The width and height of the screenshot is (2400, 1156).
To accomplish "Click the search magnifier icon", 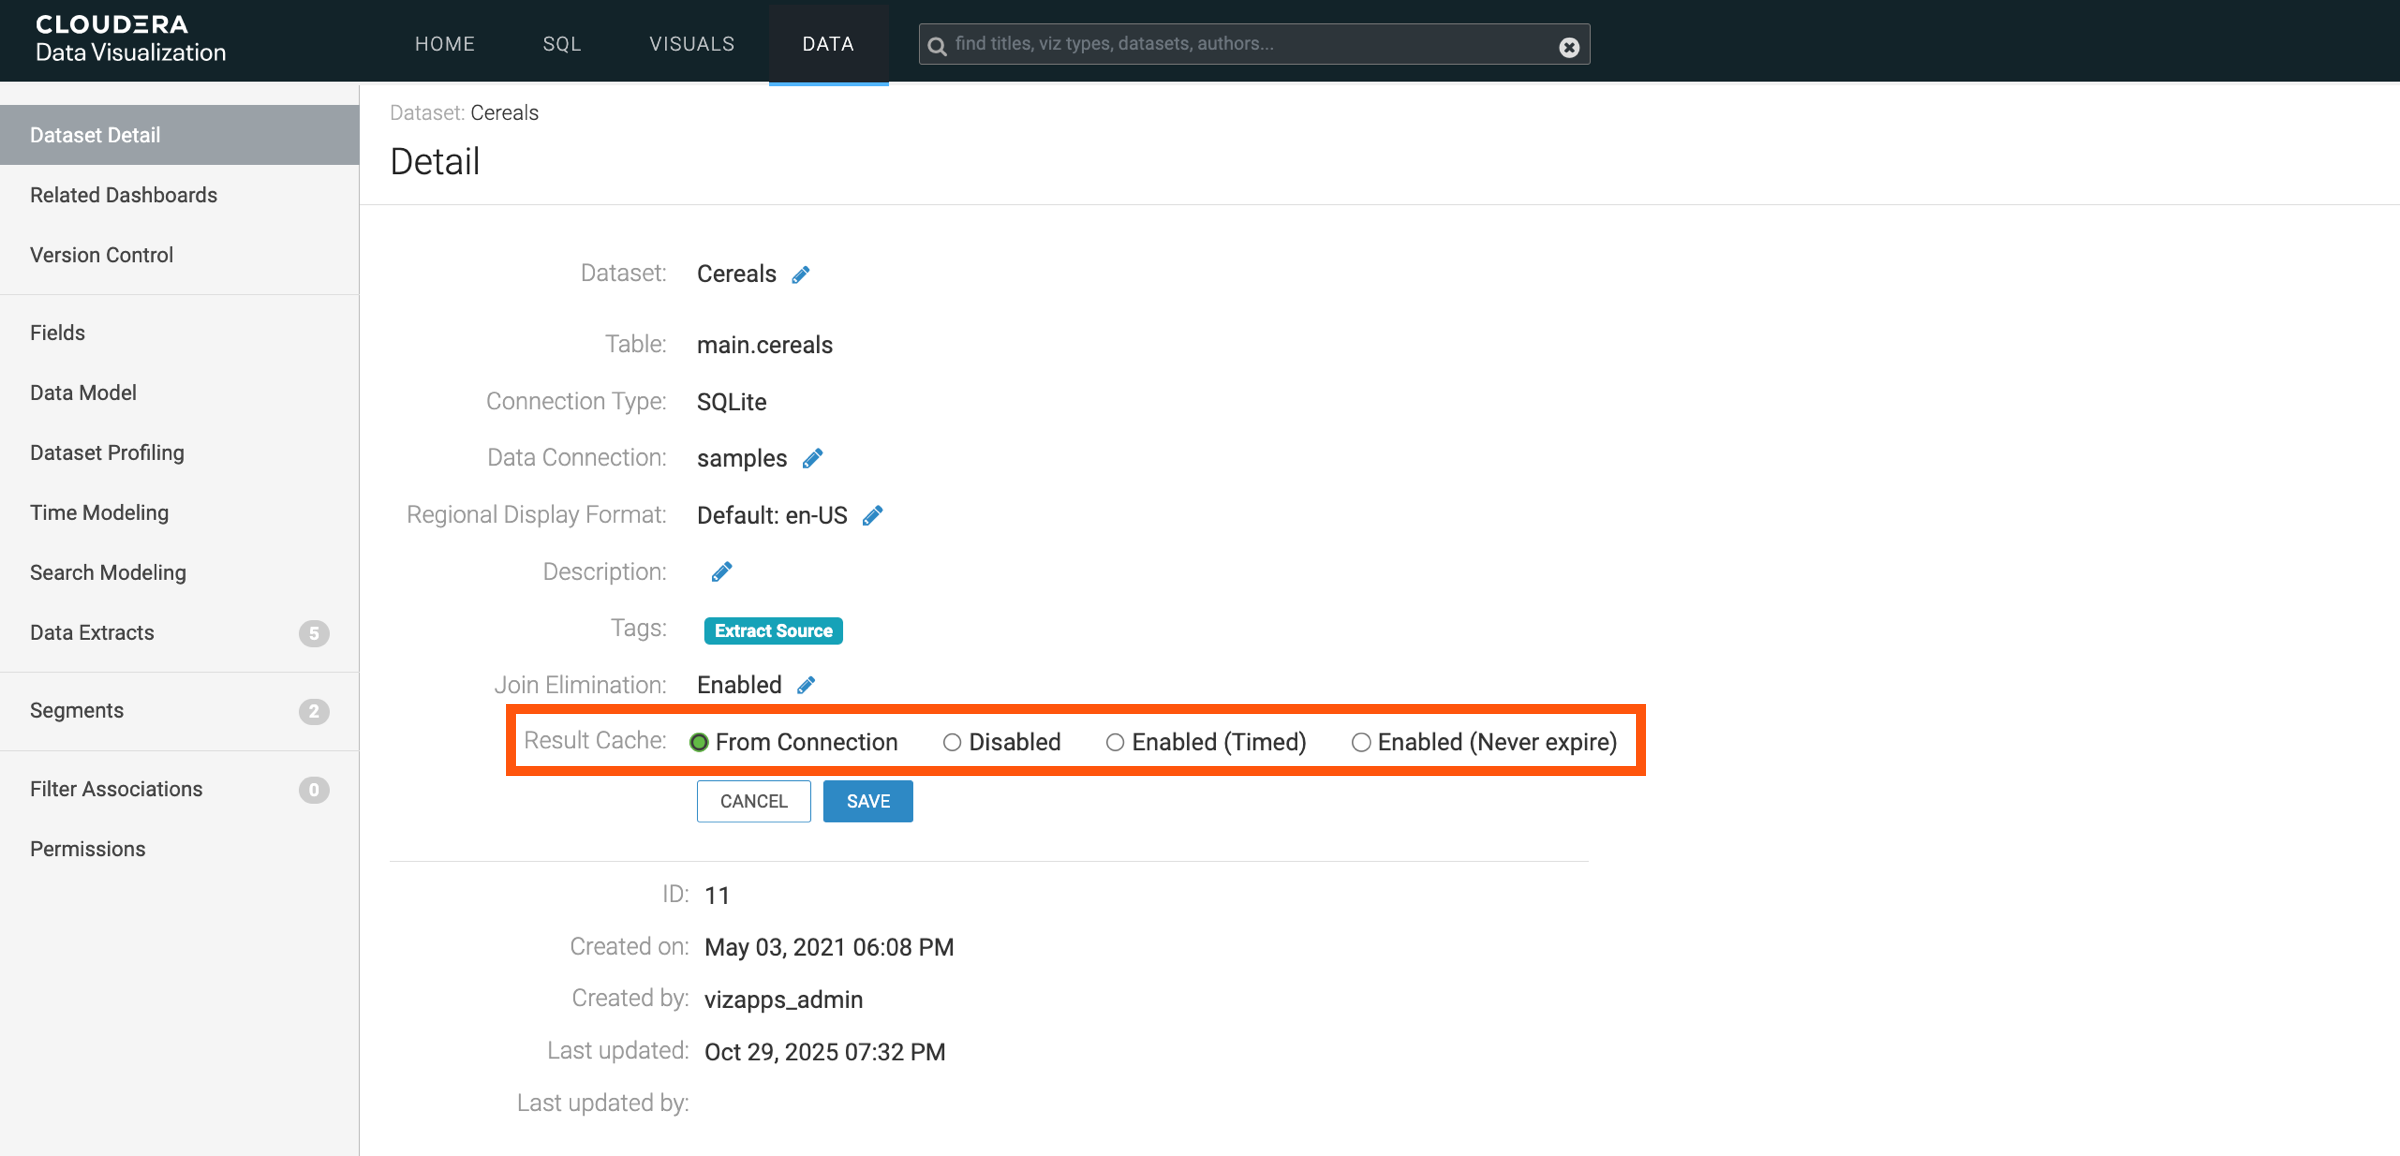I will pyautogui.click(x=937, y=46).
